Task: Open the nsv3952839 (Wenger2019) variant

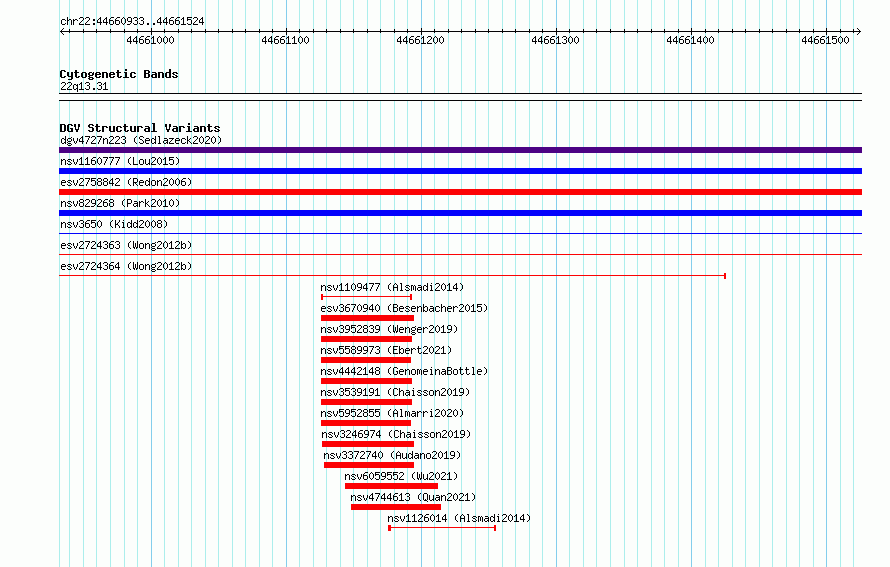Action: tap(389, 329)
